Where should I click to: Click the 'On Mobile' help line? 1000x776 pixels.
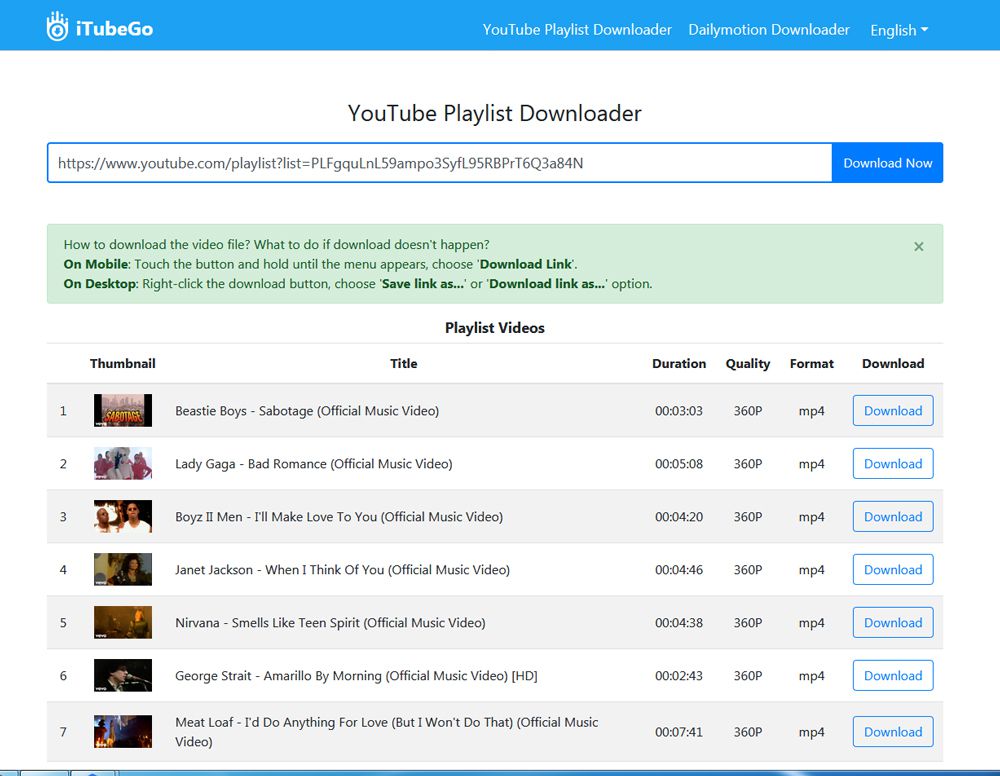pyautogui.click(x=320, y=264)
